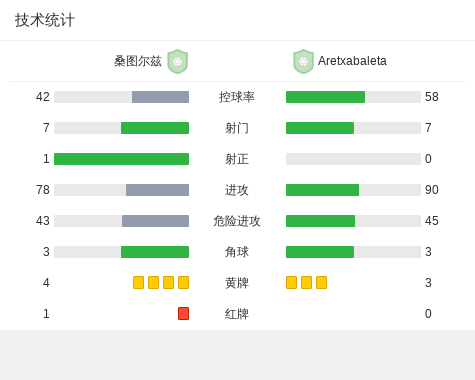The height and width of the screenshot is (380, 475).
Task: Click the 58 possession bar of Aretxabaleta
Action: [353, 97]
